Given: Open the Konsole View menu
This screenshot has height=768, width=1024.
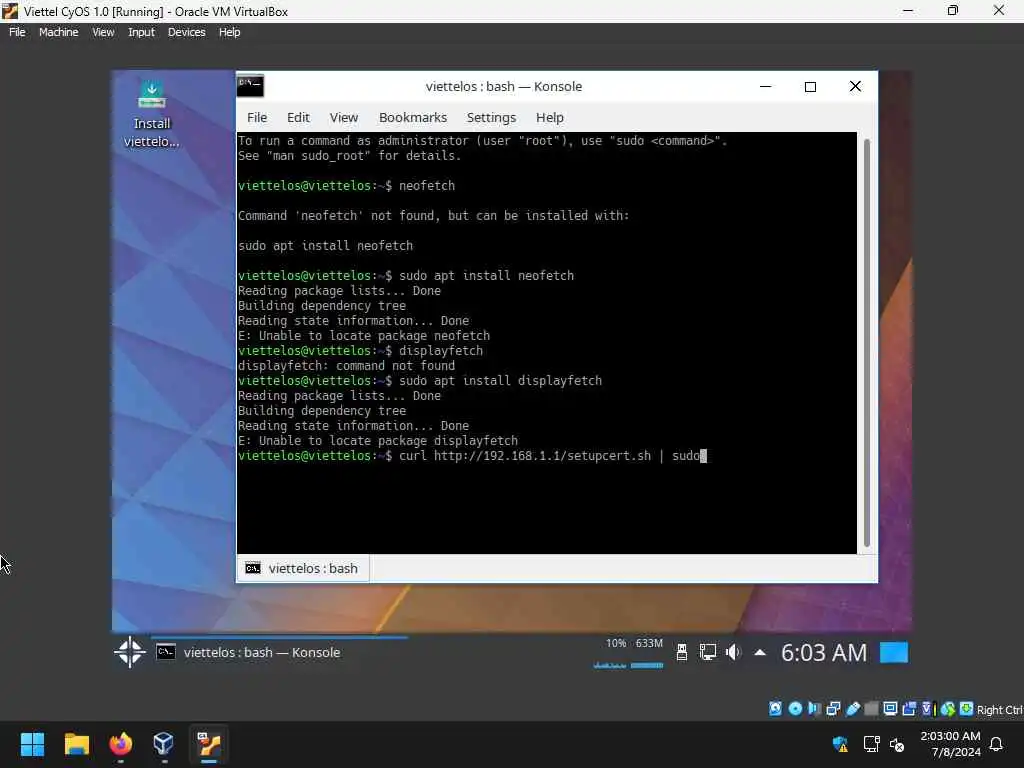Looking at the screenshot, I should [344, 118].
